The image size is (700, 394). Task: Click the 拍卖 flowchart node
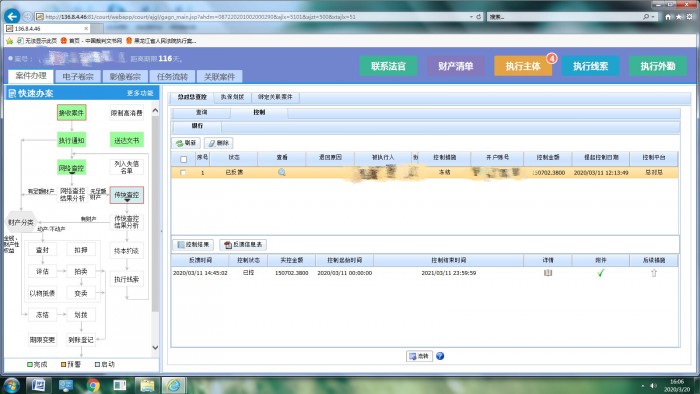(81, 271)
